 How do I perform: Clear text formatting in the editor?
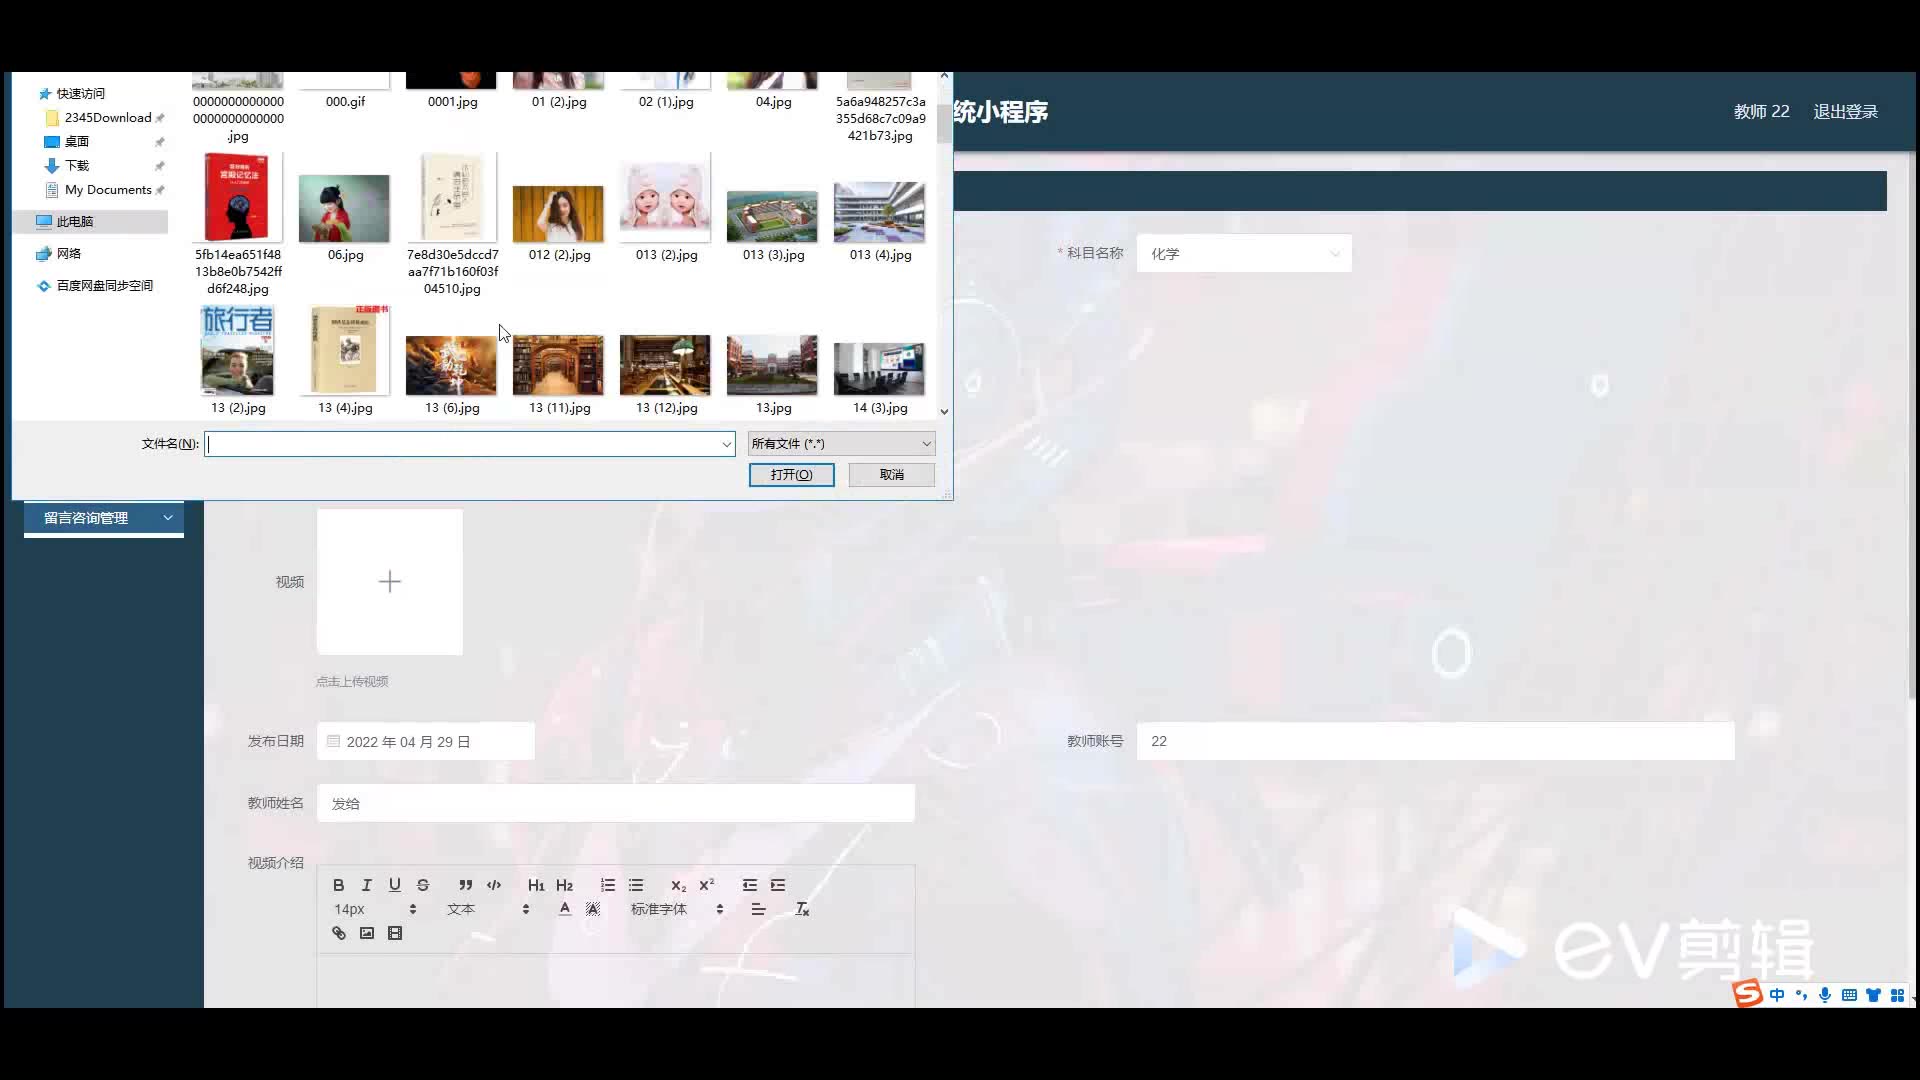[x=801, y=909]
